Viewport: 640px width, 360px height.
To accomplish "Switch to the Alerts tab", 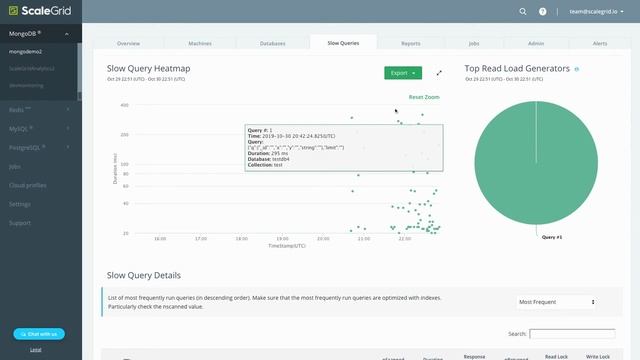I will coord(600,43).
